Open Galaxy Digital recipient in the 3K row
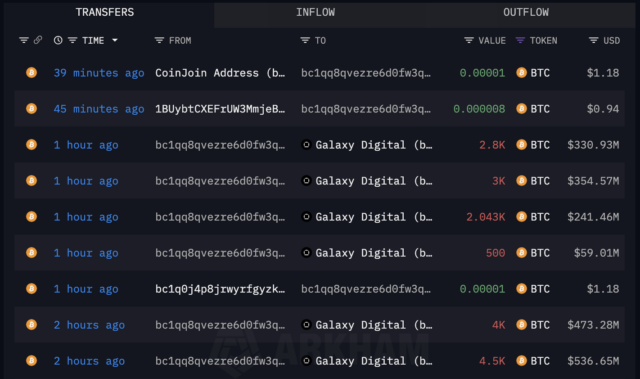The image size is (640, 379). click(x=373, y=181)
